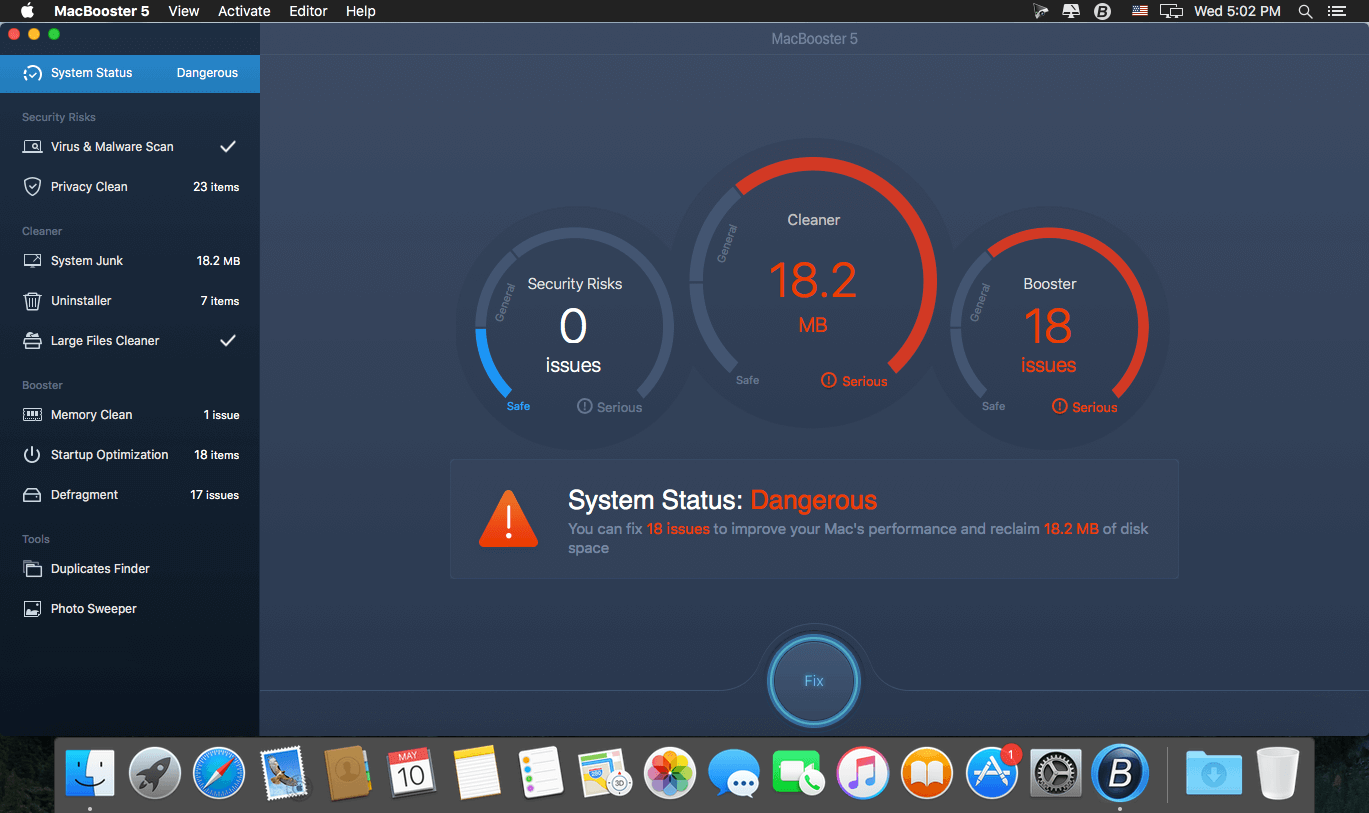Click the Virus & Malware Scan icon
Image resolution: width=1369 pixels, height=813 pixels.
tap(32, 147)
